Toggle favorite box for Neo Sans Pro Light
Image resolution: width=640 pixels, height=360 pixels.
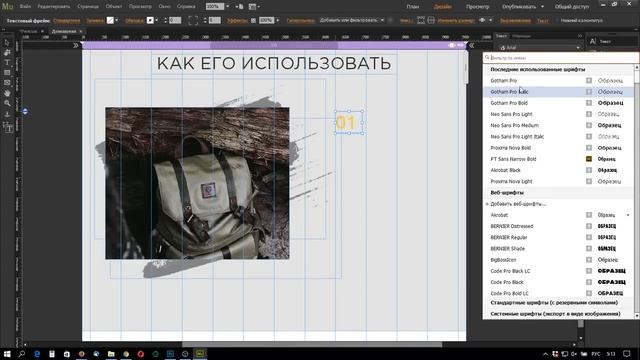589,114
